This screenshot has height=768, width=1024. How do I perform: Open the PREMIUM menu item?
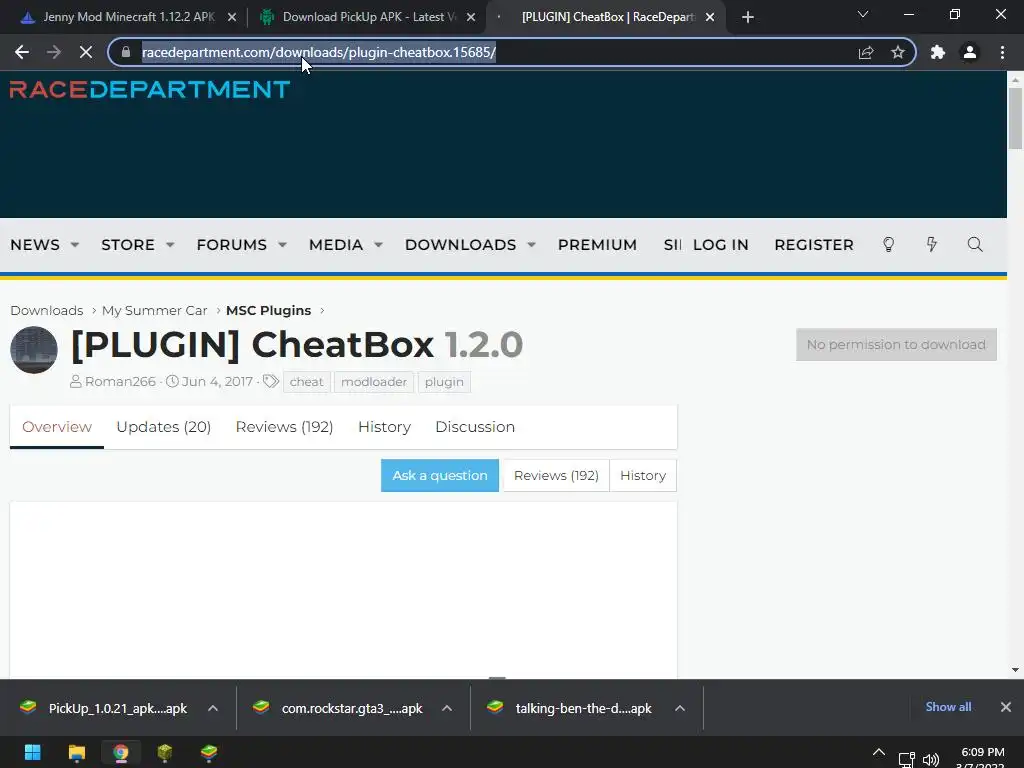(x=597, y=245)
